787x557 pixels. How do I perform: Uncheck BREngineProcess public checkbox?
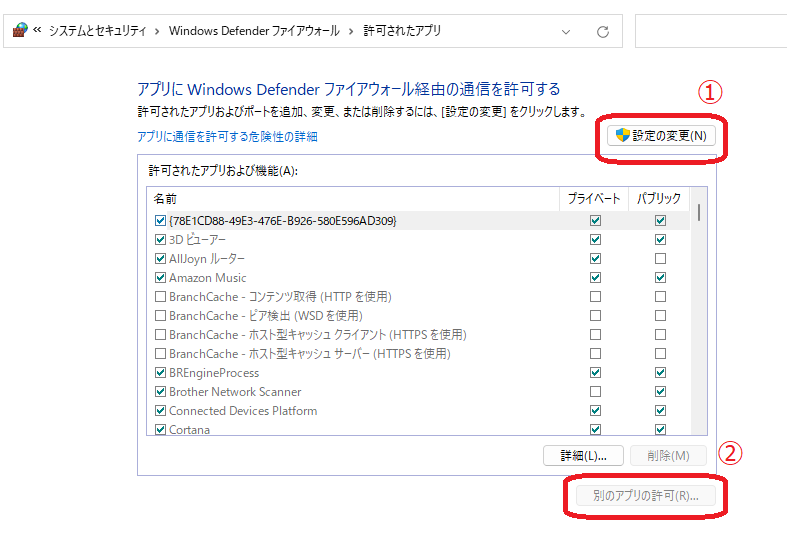click(661, 373)
